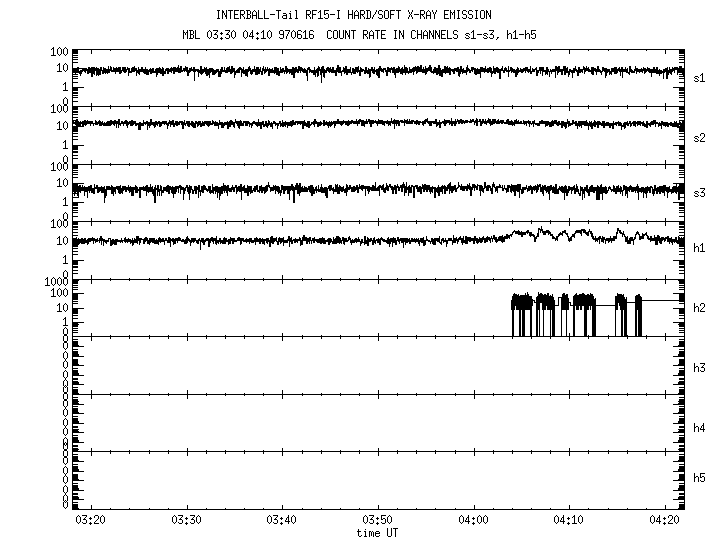720x550 pixels.
Task: Select the 04:00 time axis label
Action: [473, 521]
